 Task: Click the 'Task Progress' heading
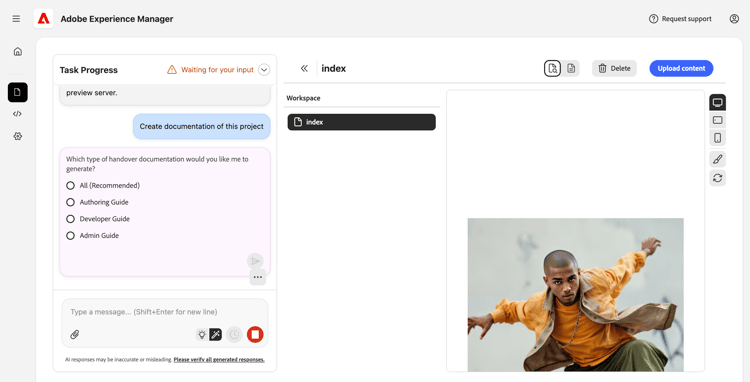(x=88, y=70)
